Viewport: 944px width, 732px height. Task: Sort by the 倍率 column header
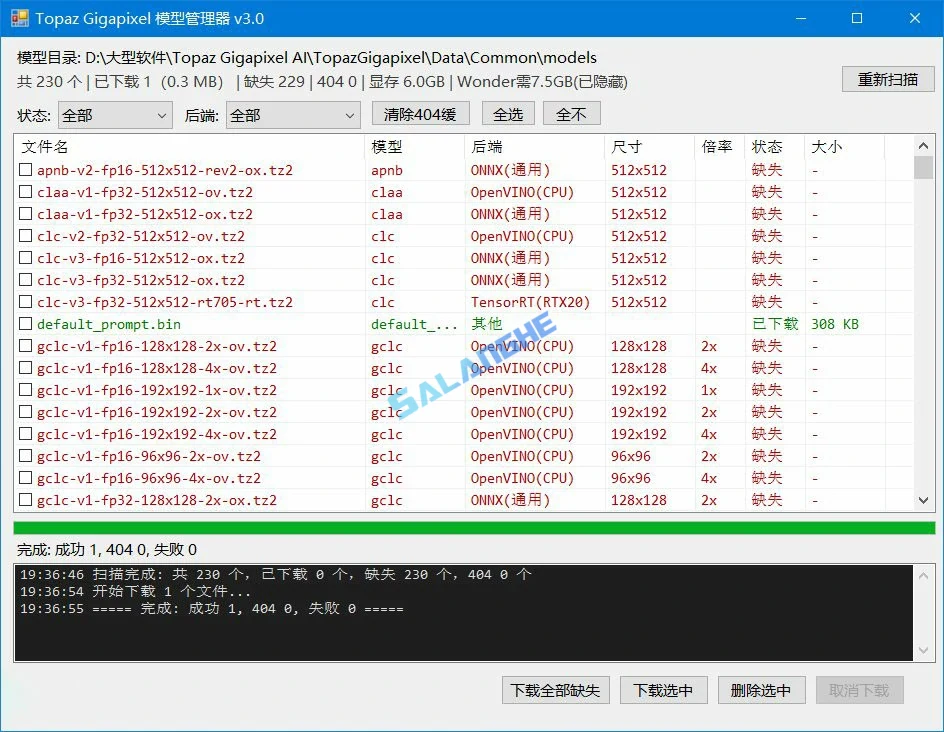719,146
